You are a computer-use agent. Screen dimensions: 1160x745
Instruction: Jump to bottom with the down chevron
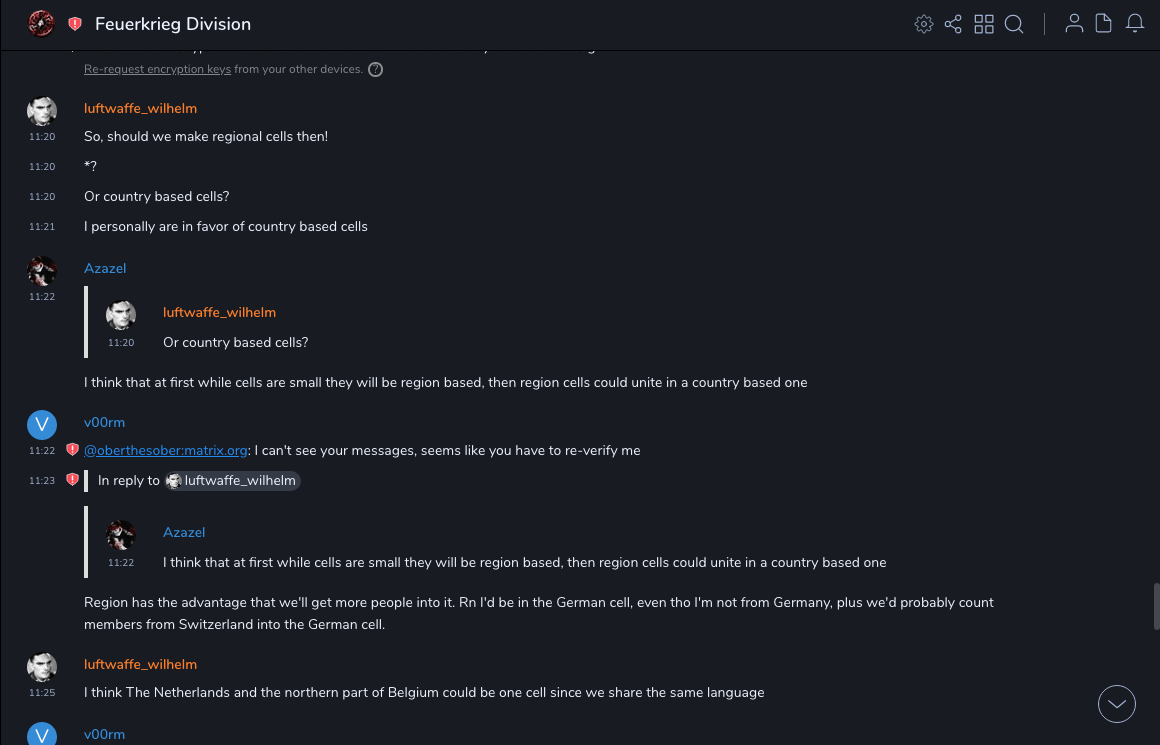click(1117, 704)
